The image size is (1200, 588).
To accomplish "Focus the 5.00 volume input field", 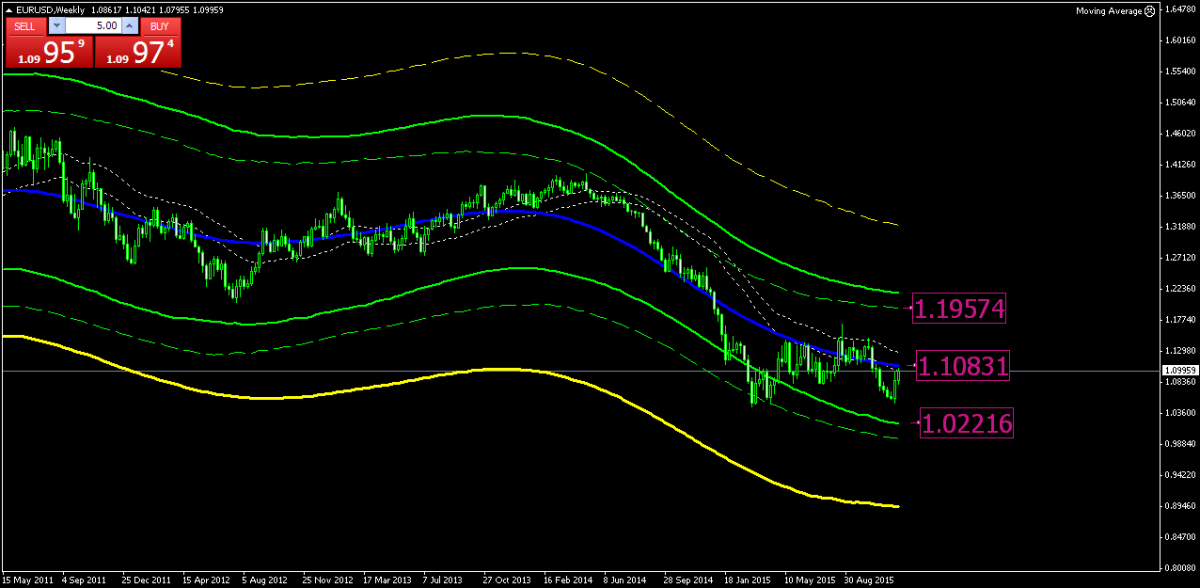I will 94,25.
